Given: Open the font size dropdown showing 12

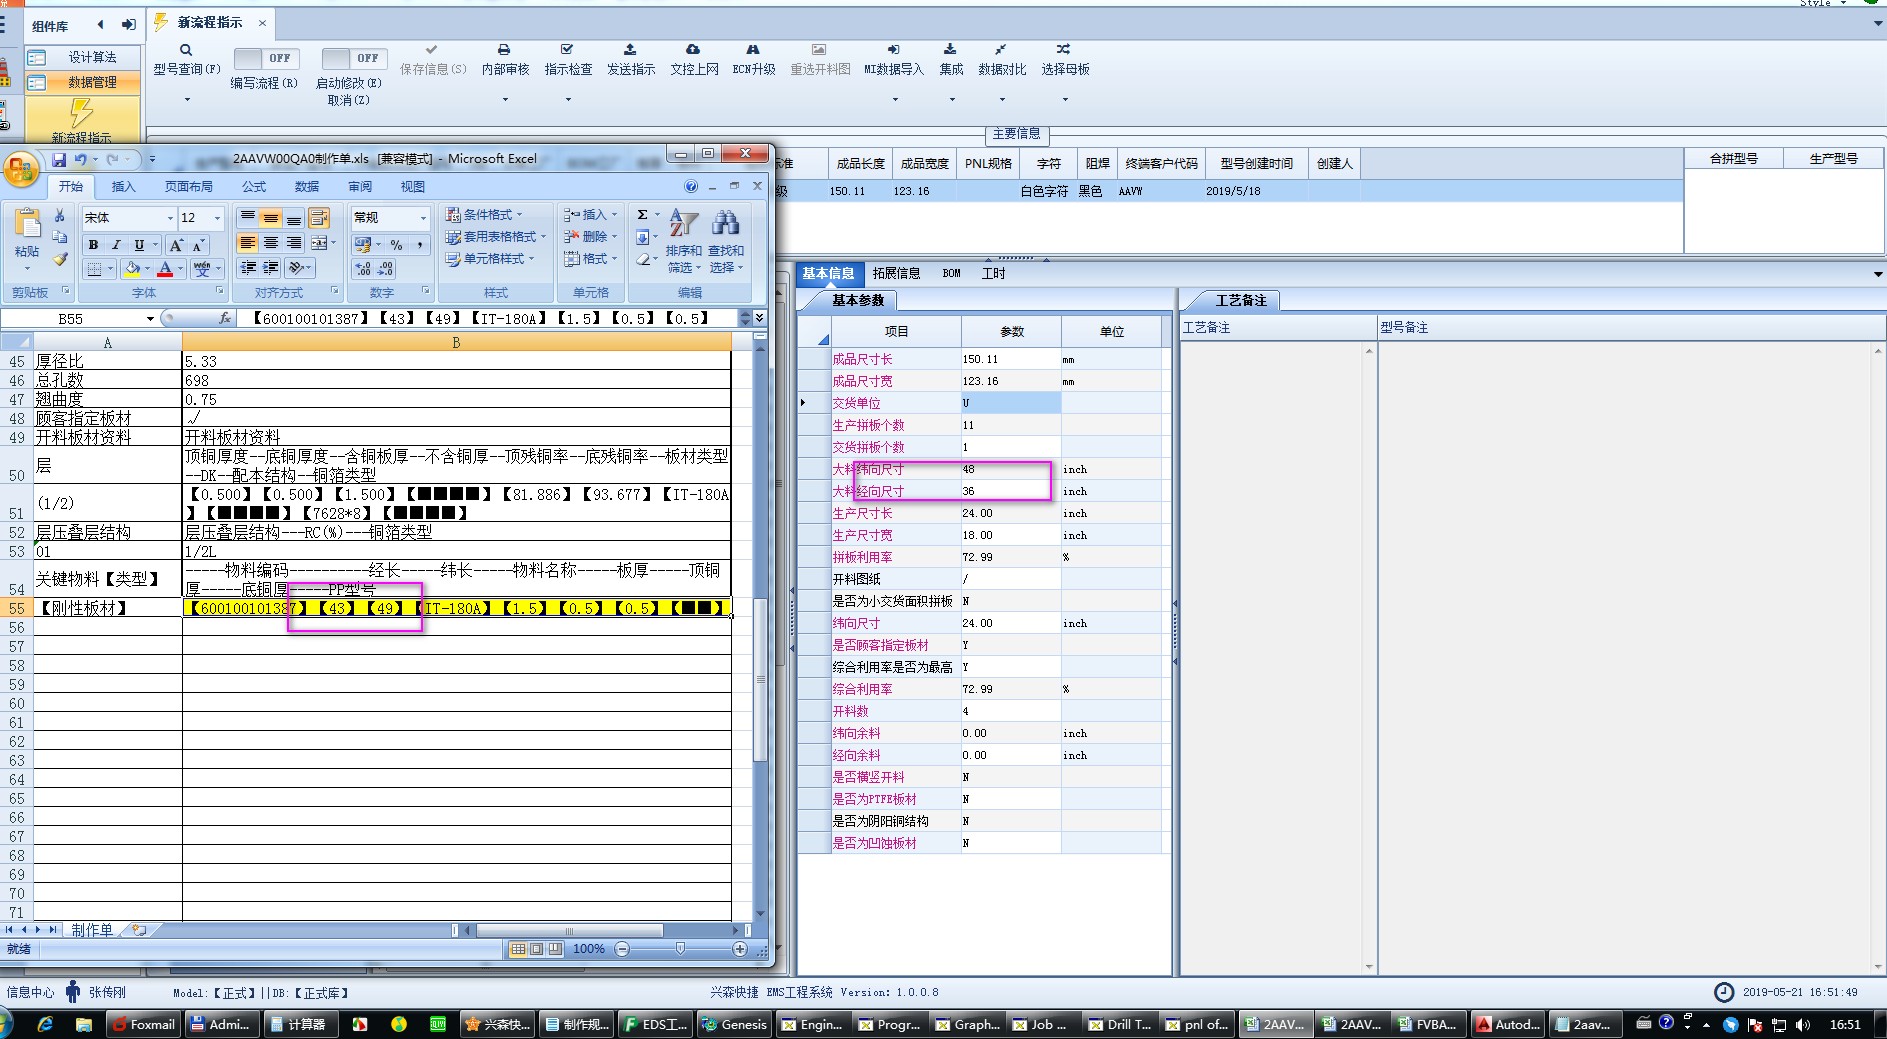Looking at the screenshot, I should pyautogui.click(x=217, y=218).
